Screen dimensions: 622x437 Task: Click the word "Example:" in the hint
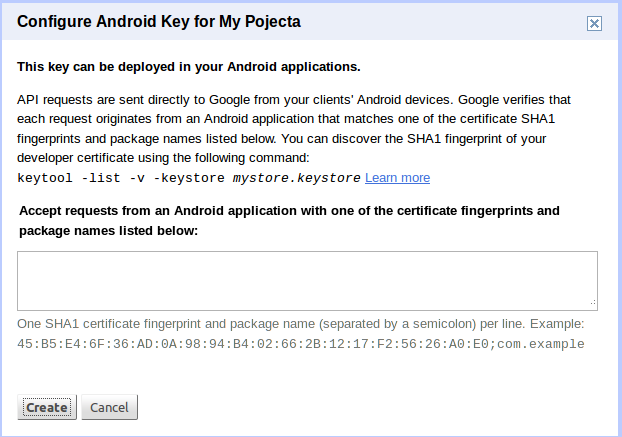[x=558, y=325]
